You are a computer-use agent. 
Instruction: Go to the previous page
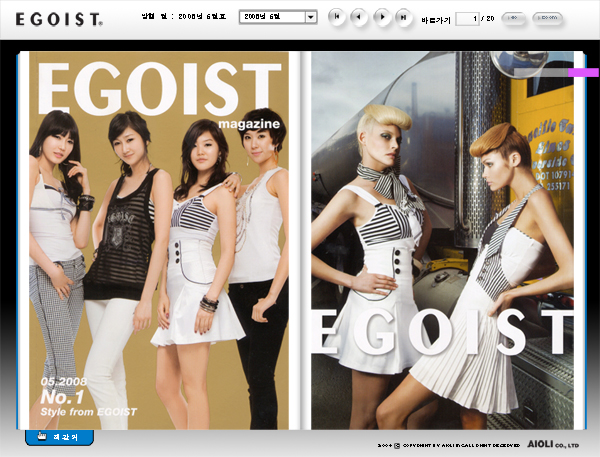click(x=359, y=17)
